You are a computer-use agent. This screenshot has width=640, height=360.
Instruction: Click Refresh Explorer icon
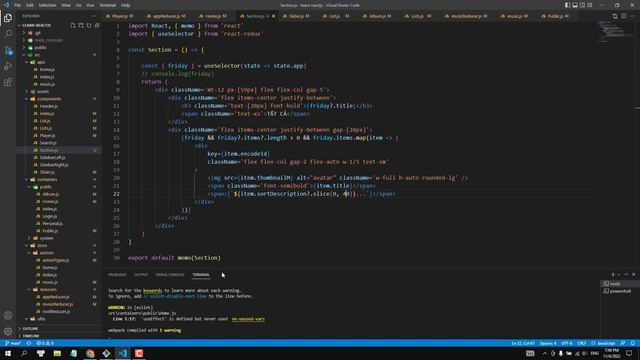89,25
